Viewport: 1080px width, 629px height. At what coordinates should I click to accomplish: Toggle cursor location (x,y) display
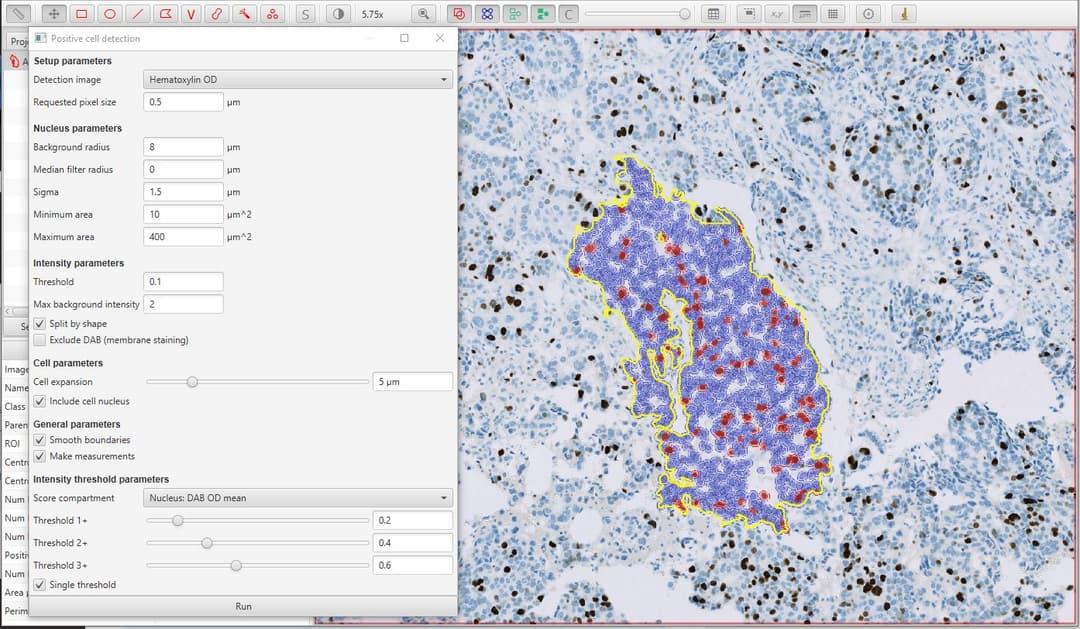777,13
